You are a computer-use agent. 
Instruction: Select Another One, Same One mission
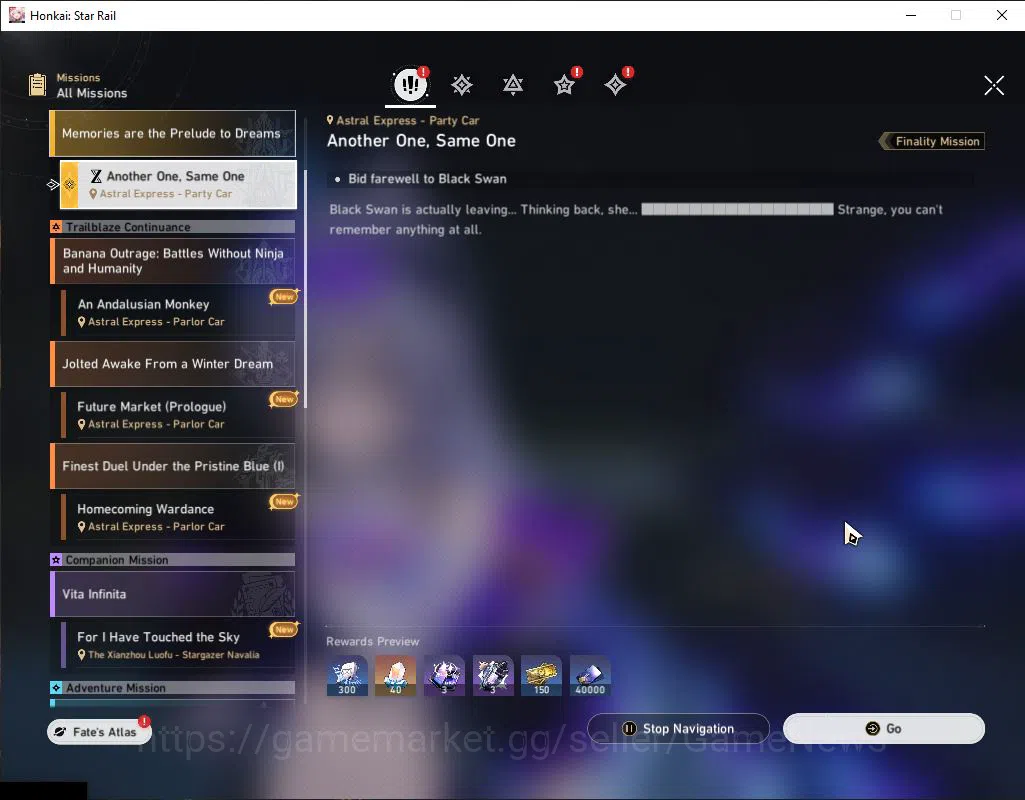coord(178,184)
